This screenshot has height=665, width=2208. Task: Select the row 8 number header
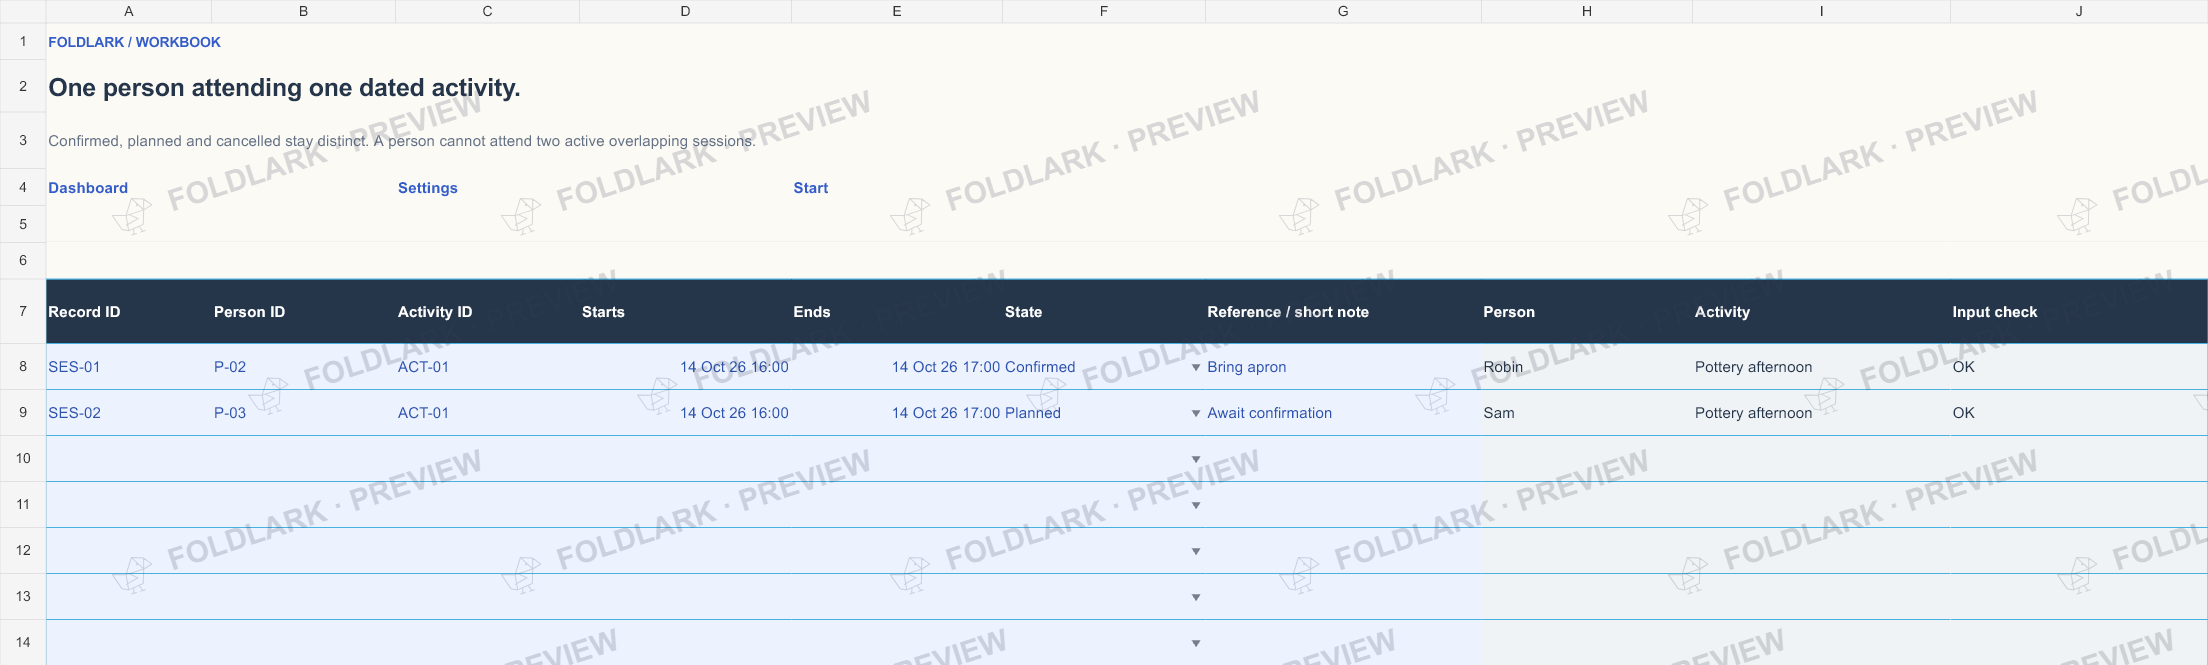click(x=23, y=367)
